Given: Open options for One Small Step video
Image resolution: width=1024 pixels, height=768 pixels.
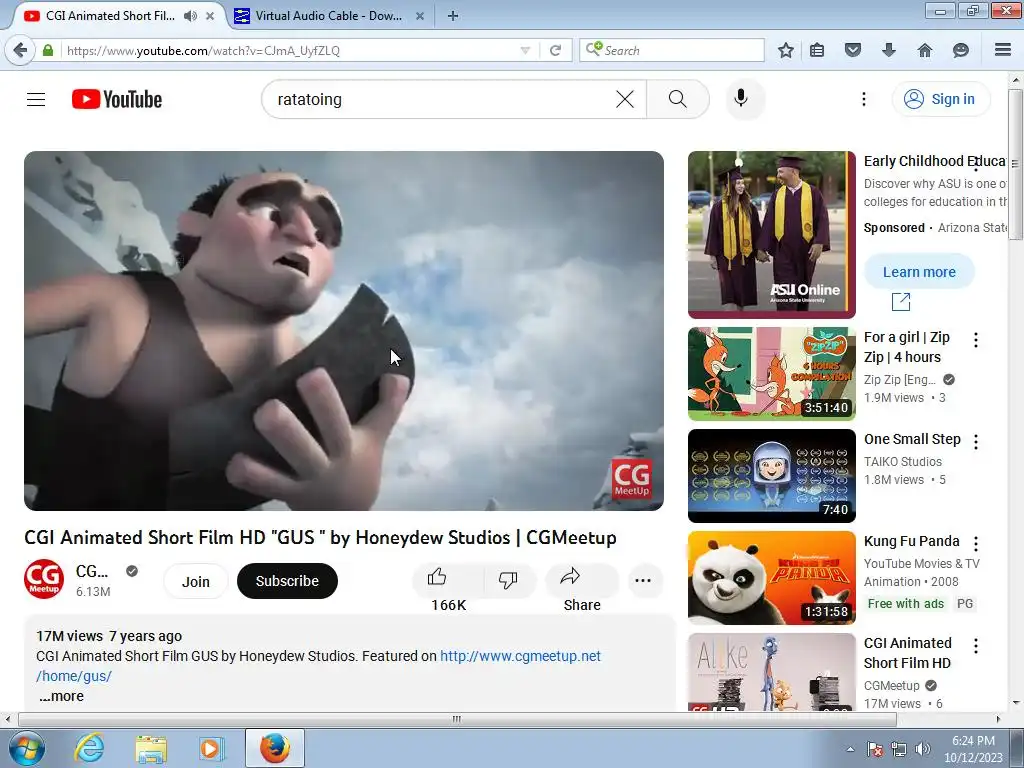Looking at the screenshot, I should [976, 442].
